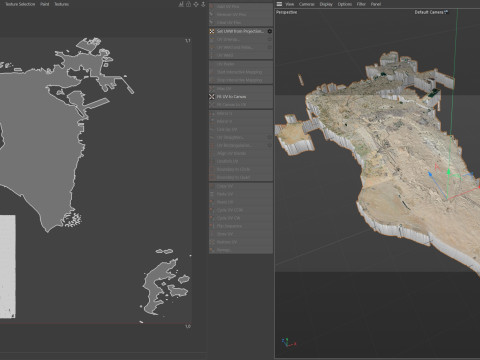
Task: Open the Textures menu
Action: 62,4
